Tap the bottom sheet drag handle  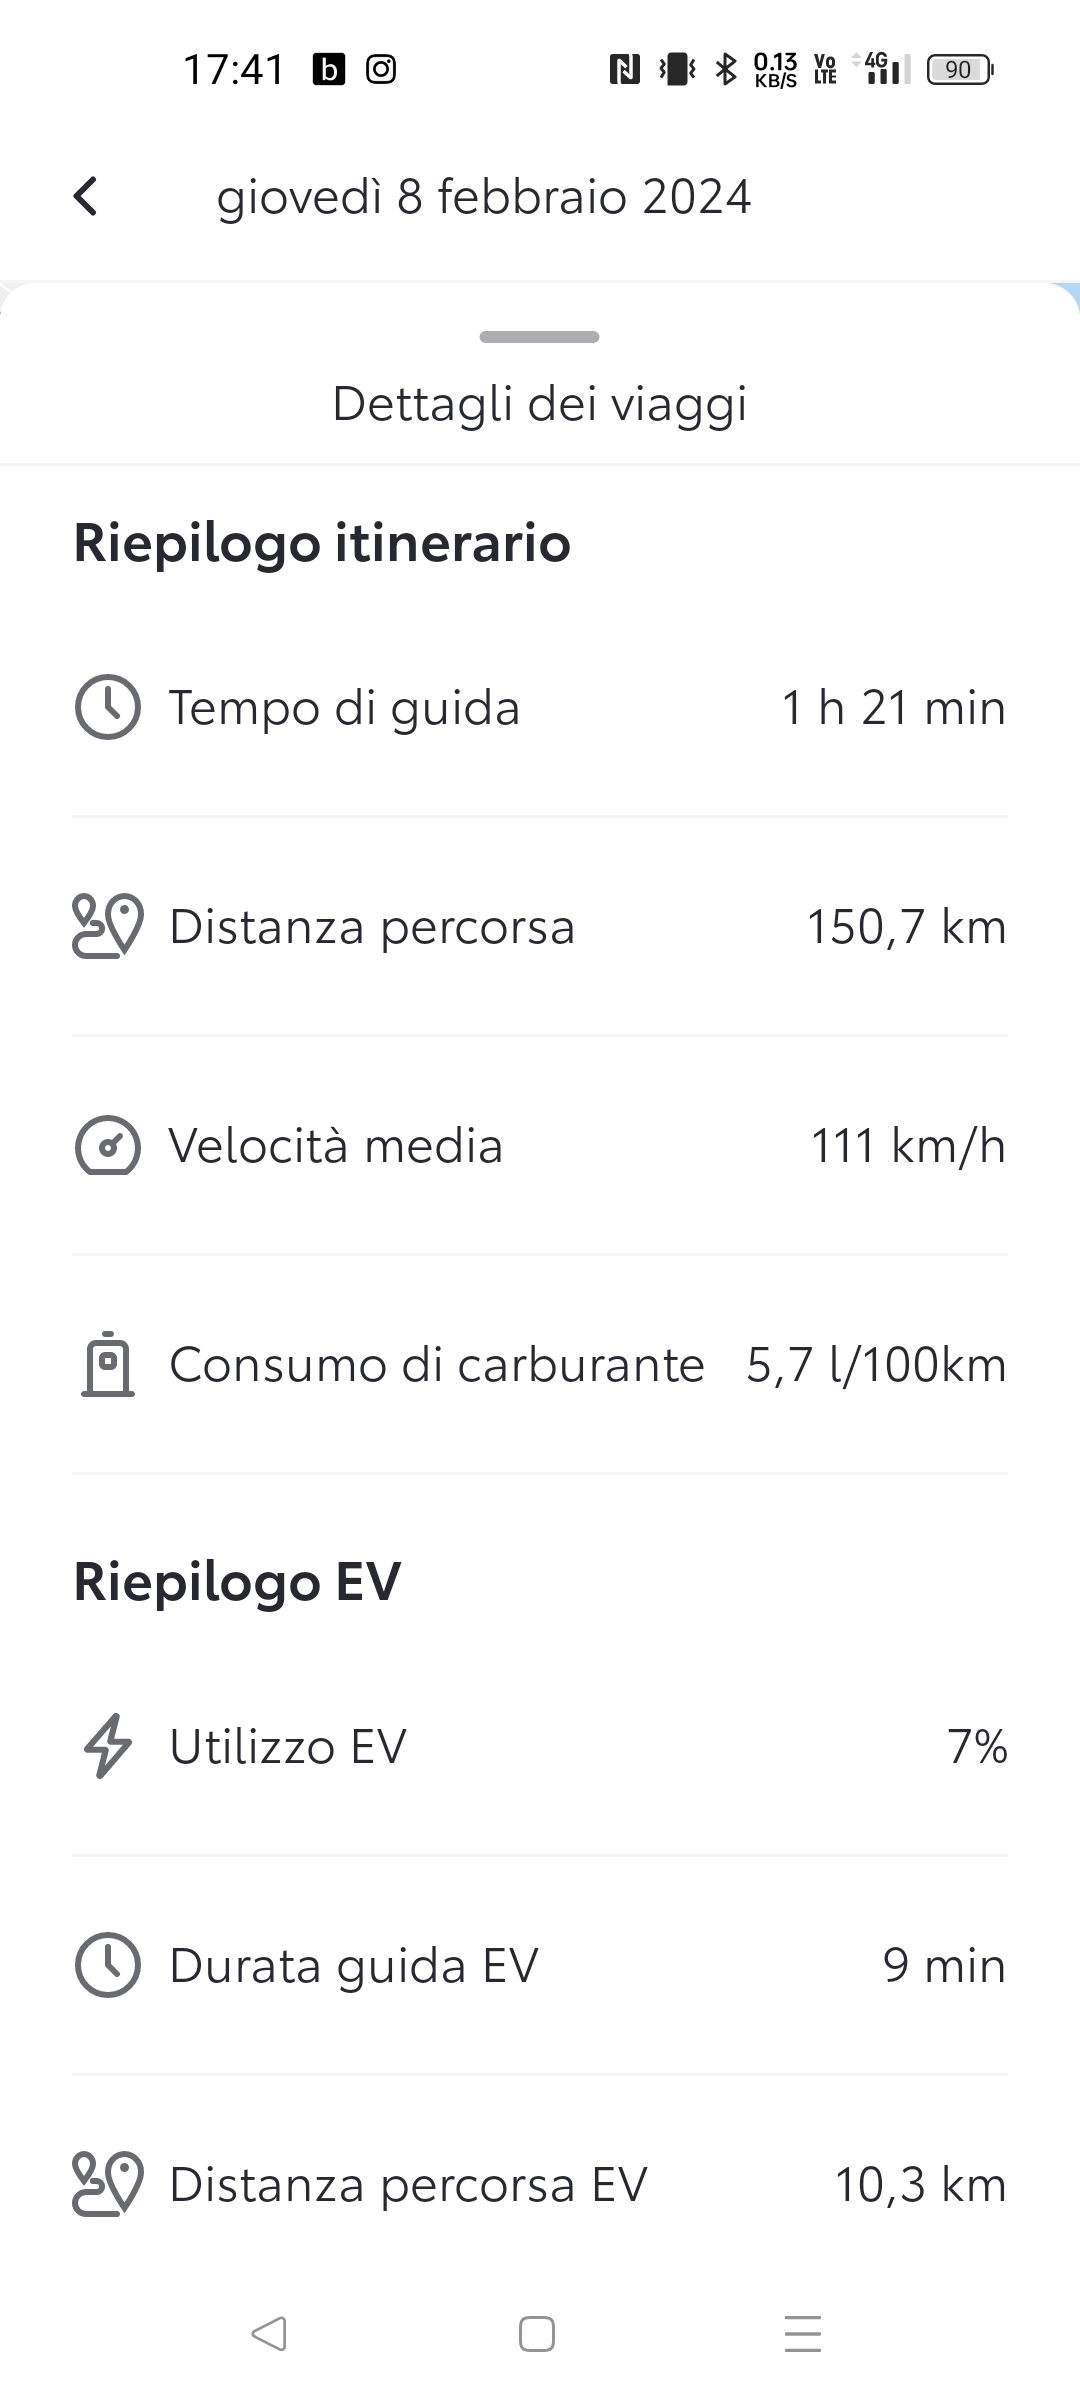pyautogui.click(x=539, y=337)
